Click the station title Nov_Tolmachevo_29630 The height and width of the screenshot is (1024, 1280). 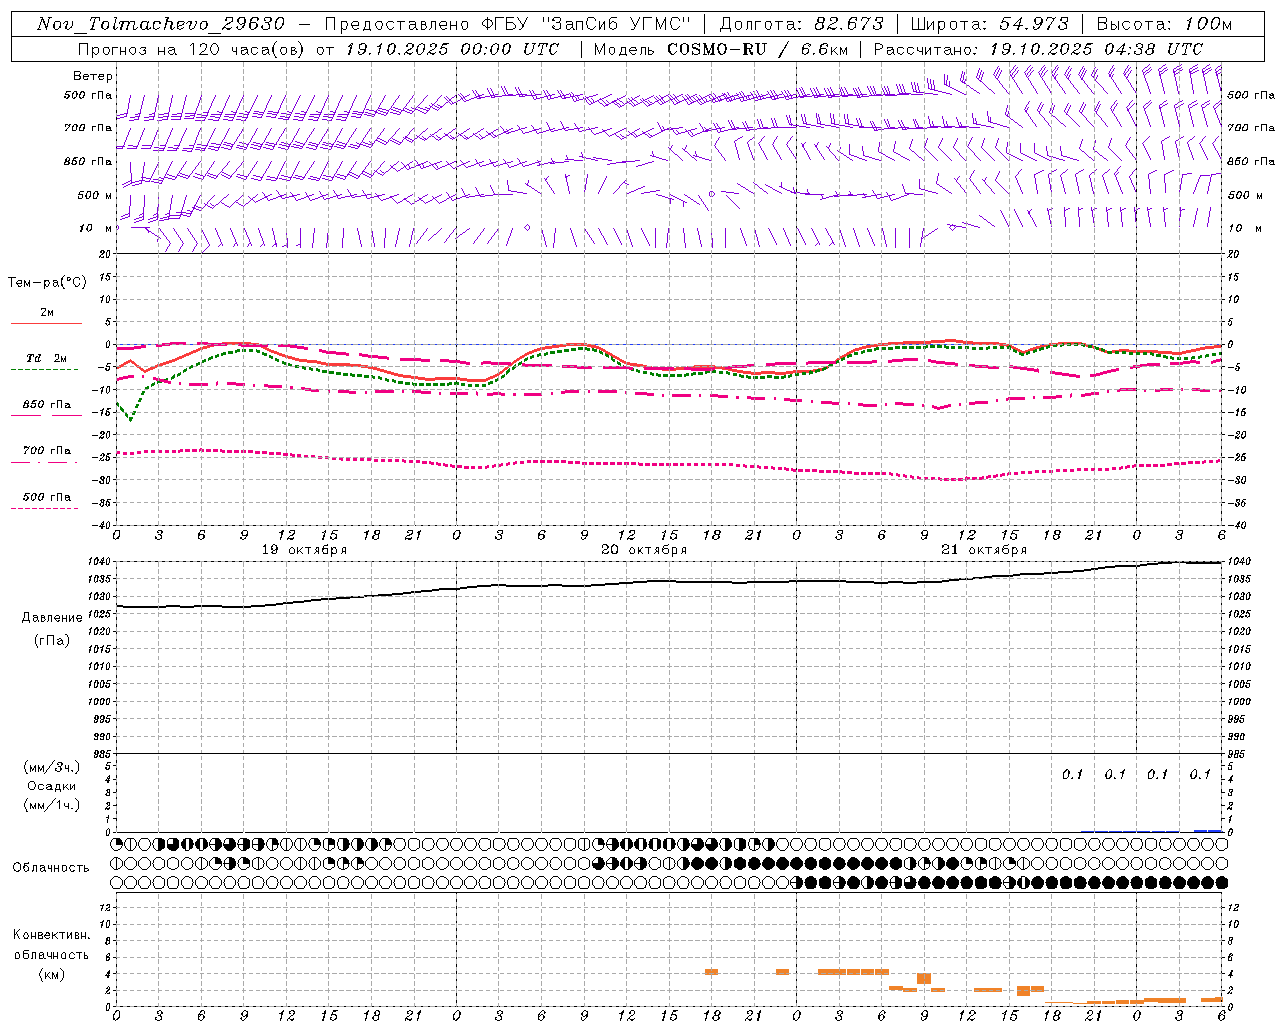tap(160, 24)
